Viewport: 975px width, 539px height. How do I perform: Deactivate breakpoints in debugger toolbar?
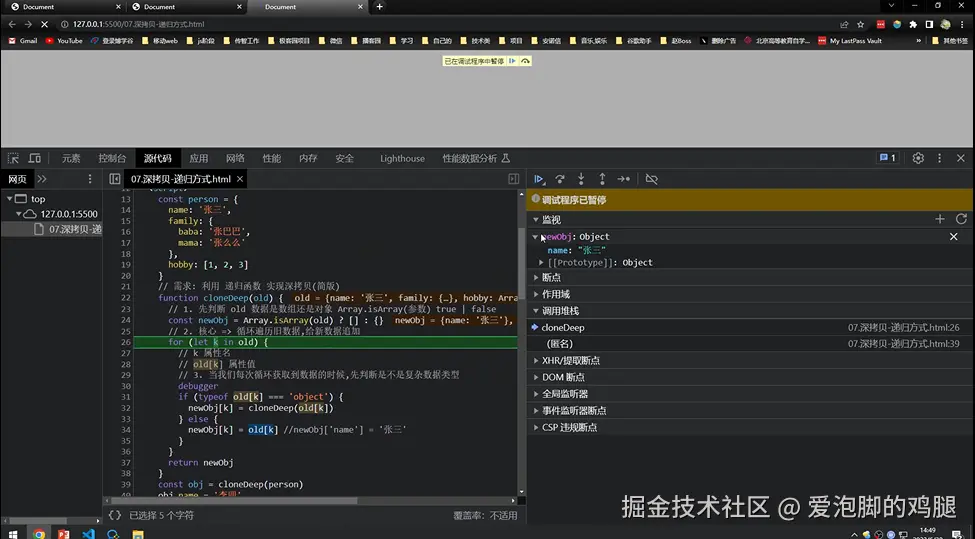[651, 179]
